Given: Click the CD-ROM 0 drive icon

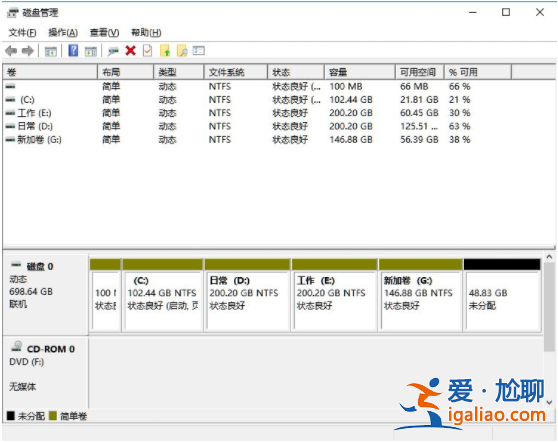Looking at the screenshot, I should click(17, 346).
